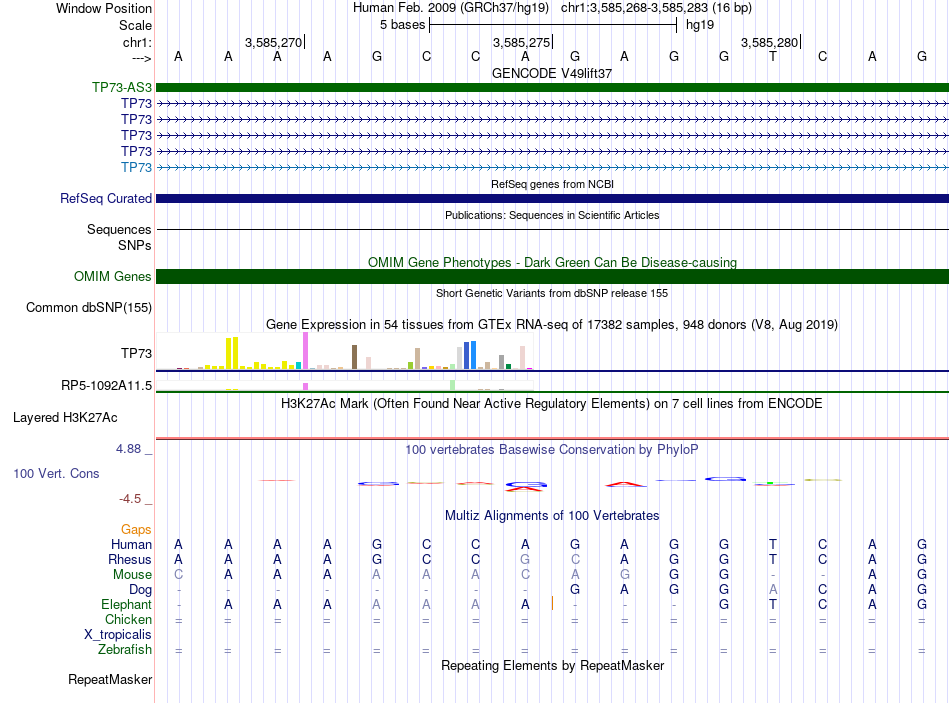Click '100 vertebrates Basewise Conservation by PhyloP' title
The image size is (950, 703).
tap(552, 450)
